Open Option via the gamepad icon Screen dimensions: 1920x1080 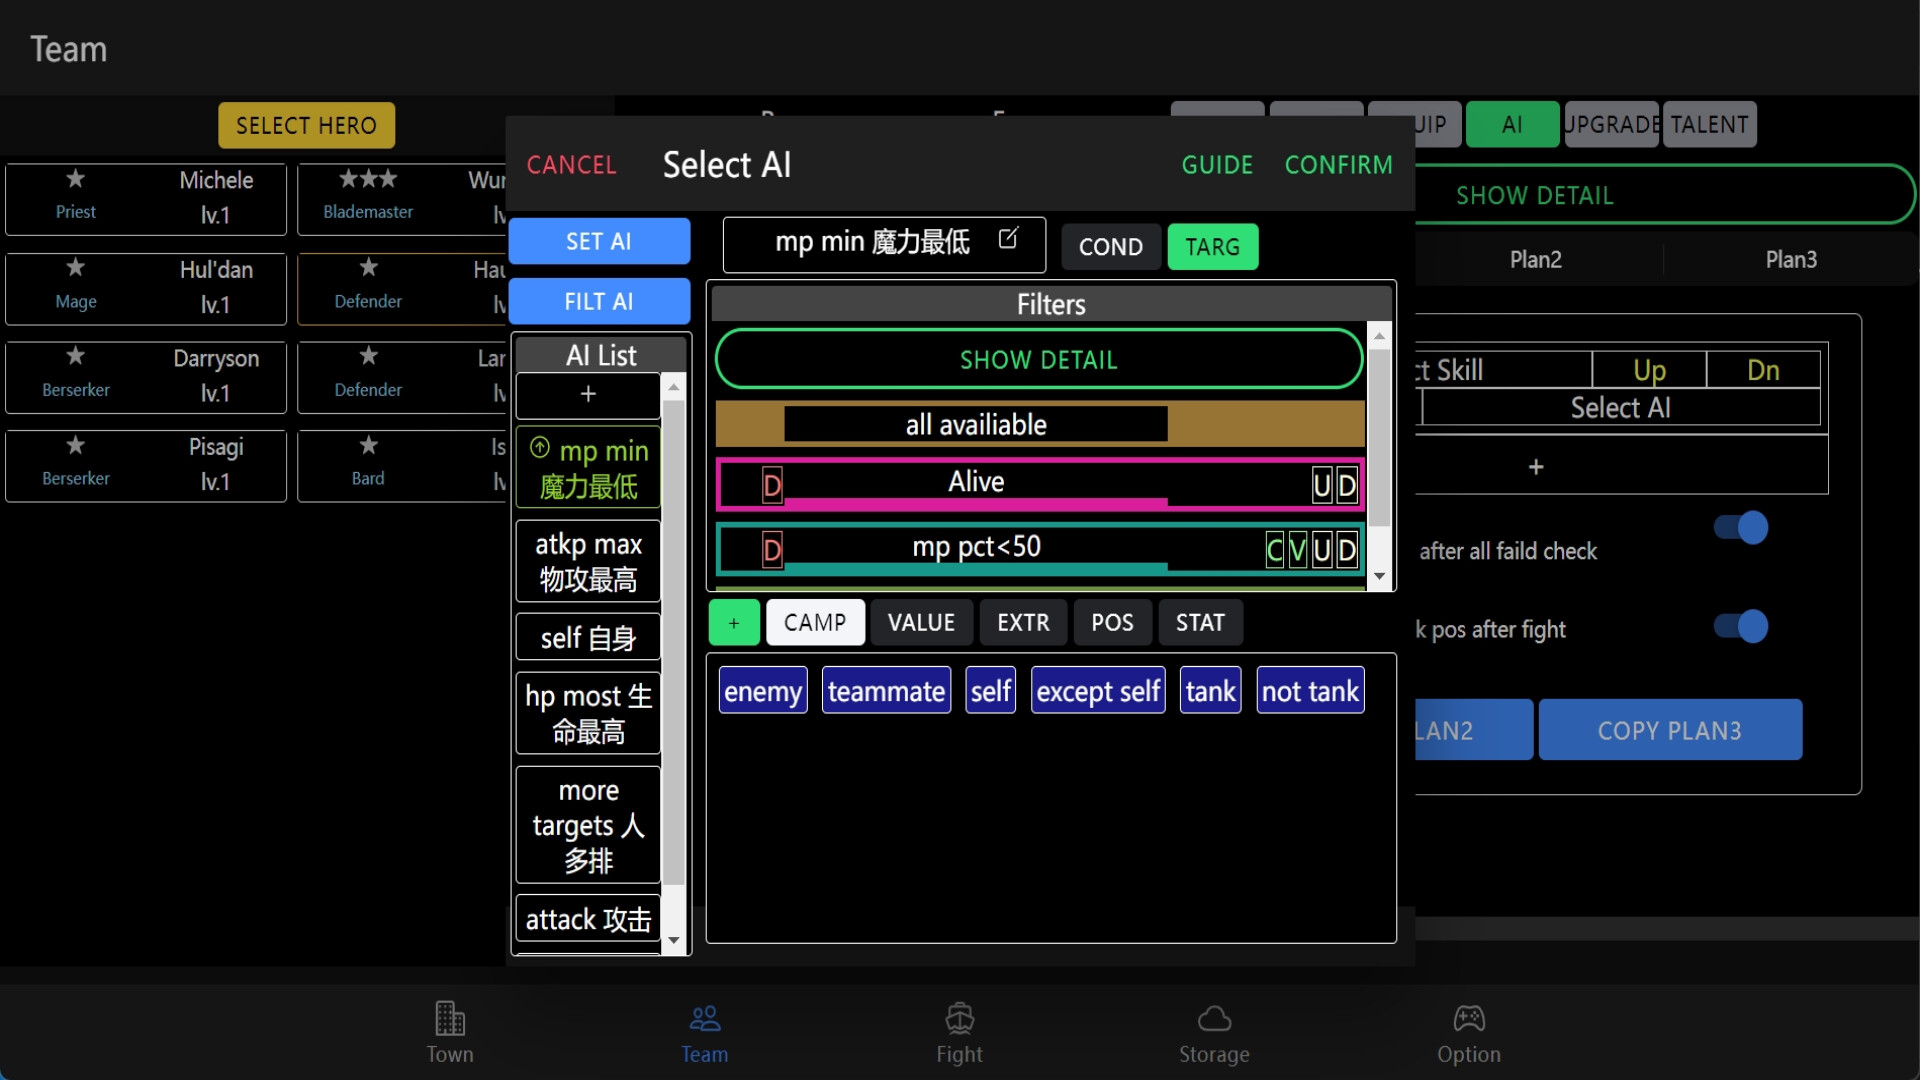point(1468,1031)
